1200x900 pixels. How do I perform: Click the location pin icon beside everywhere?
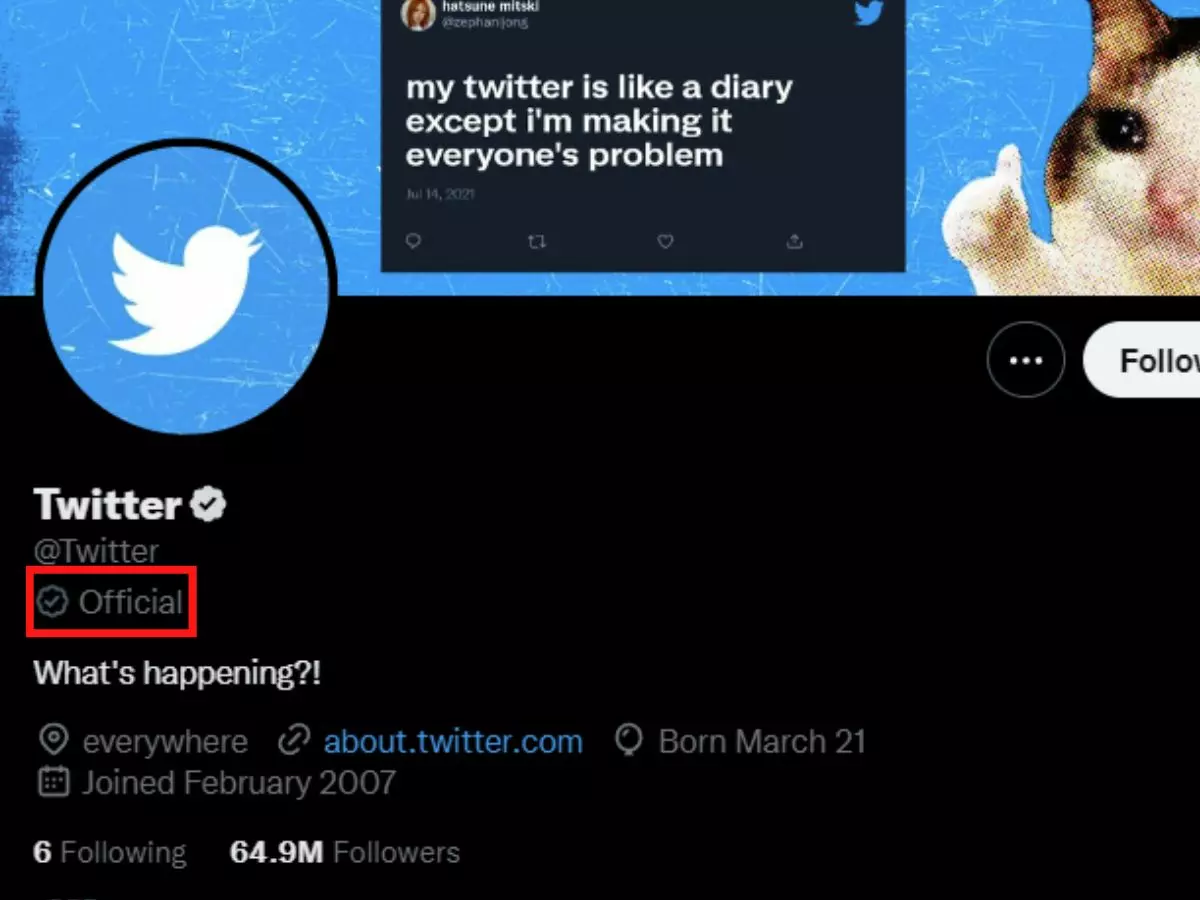coord(54,741)
